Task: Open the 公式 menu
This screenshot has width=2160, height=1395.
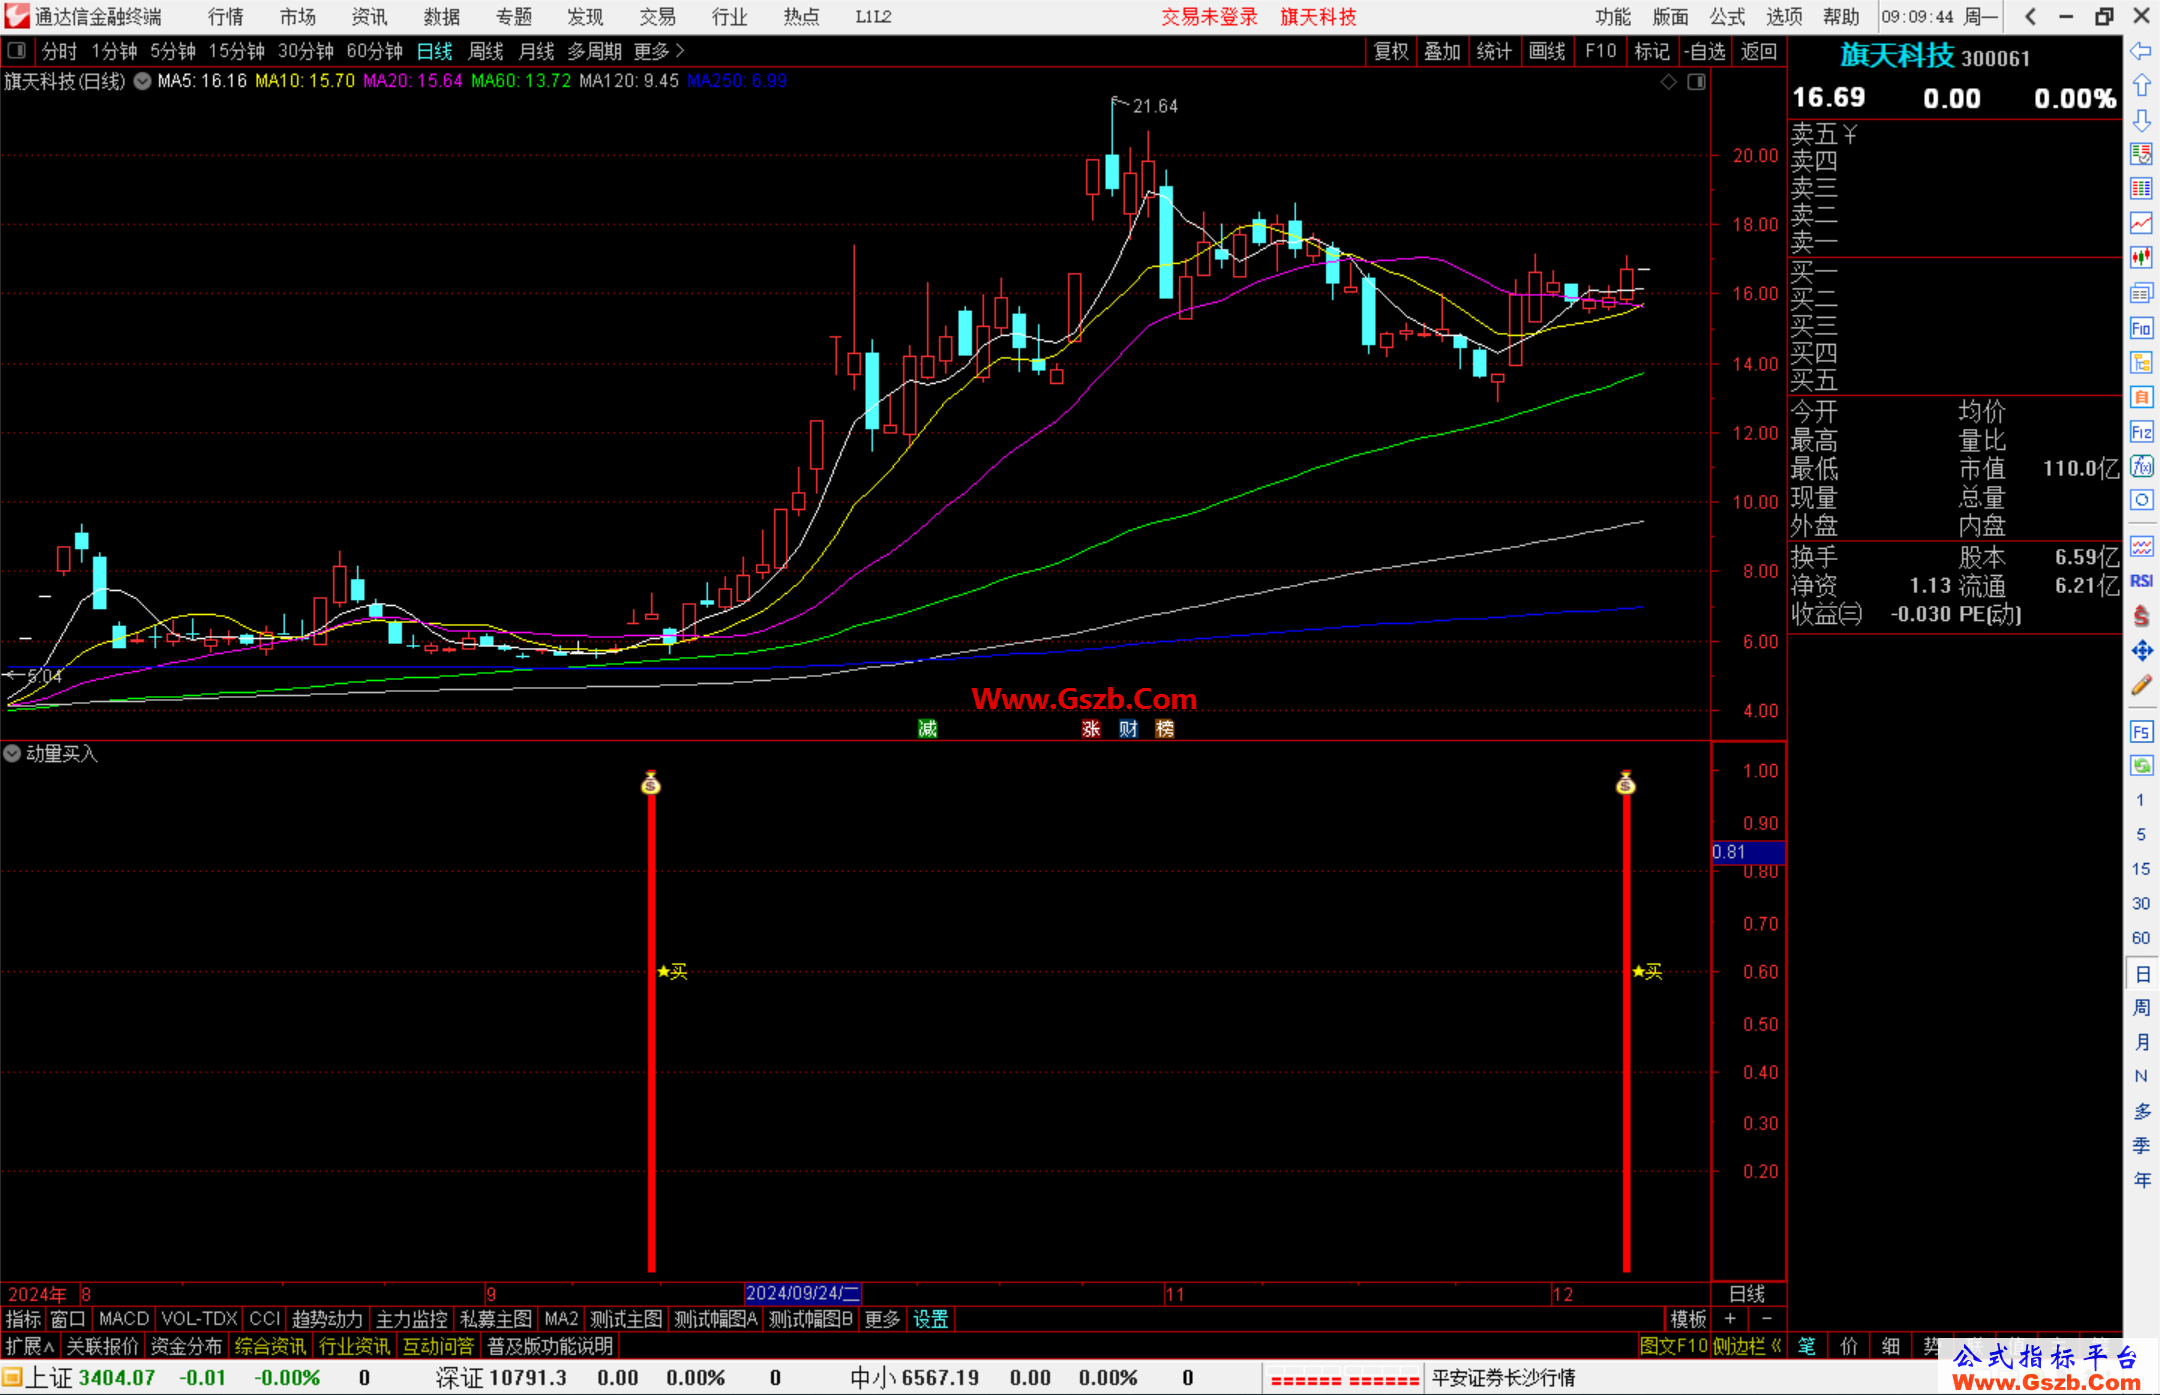Action: pos(1727,17)
